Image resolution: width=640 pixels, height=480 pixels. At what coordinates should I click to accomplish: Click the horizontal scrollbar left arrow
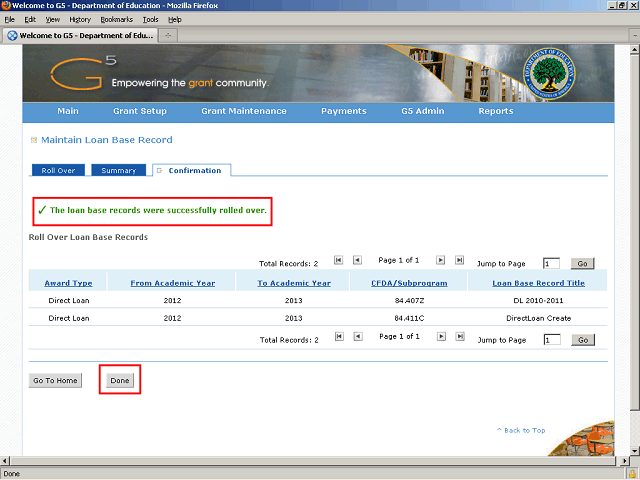point(4,461)
